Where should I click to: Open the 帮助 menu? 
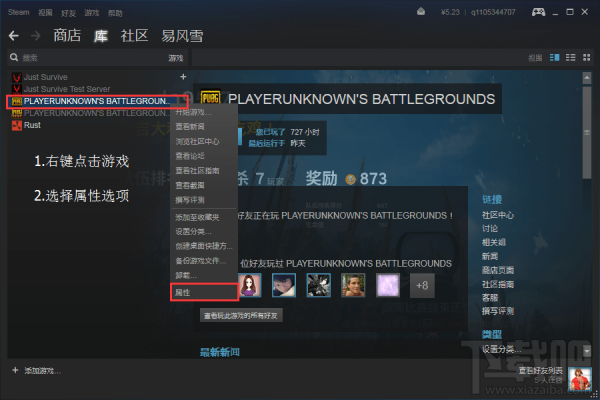coord(115,13)
